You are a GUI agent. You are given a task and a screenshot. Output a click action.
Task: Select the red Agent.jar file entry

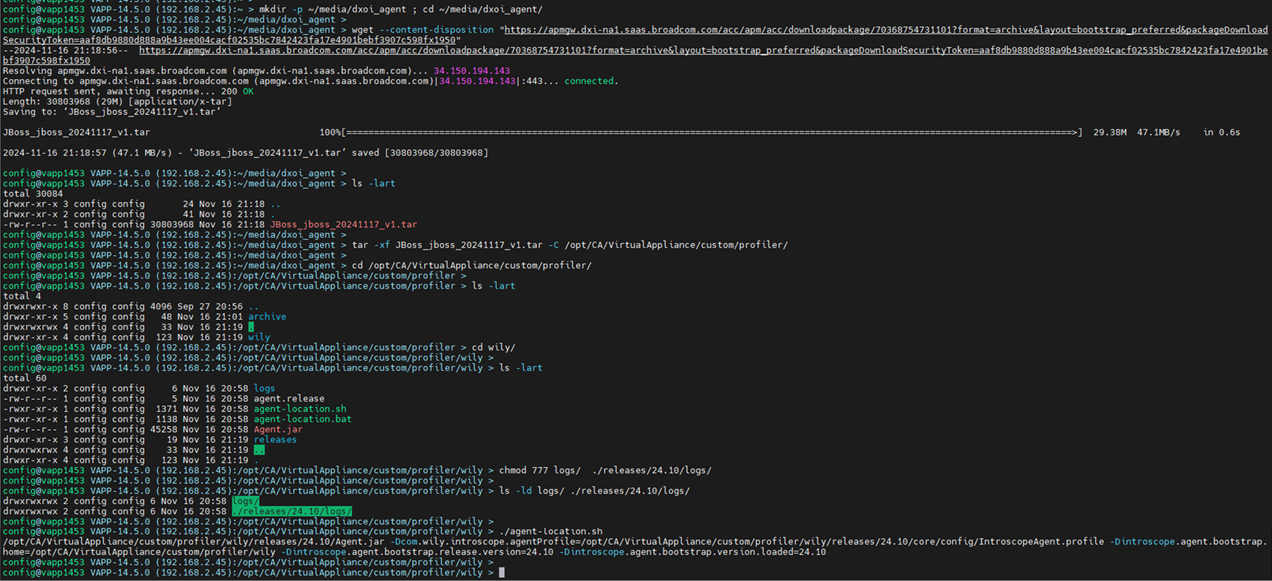(x=278, y=429)
